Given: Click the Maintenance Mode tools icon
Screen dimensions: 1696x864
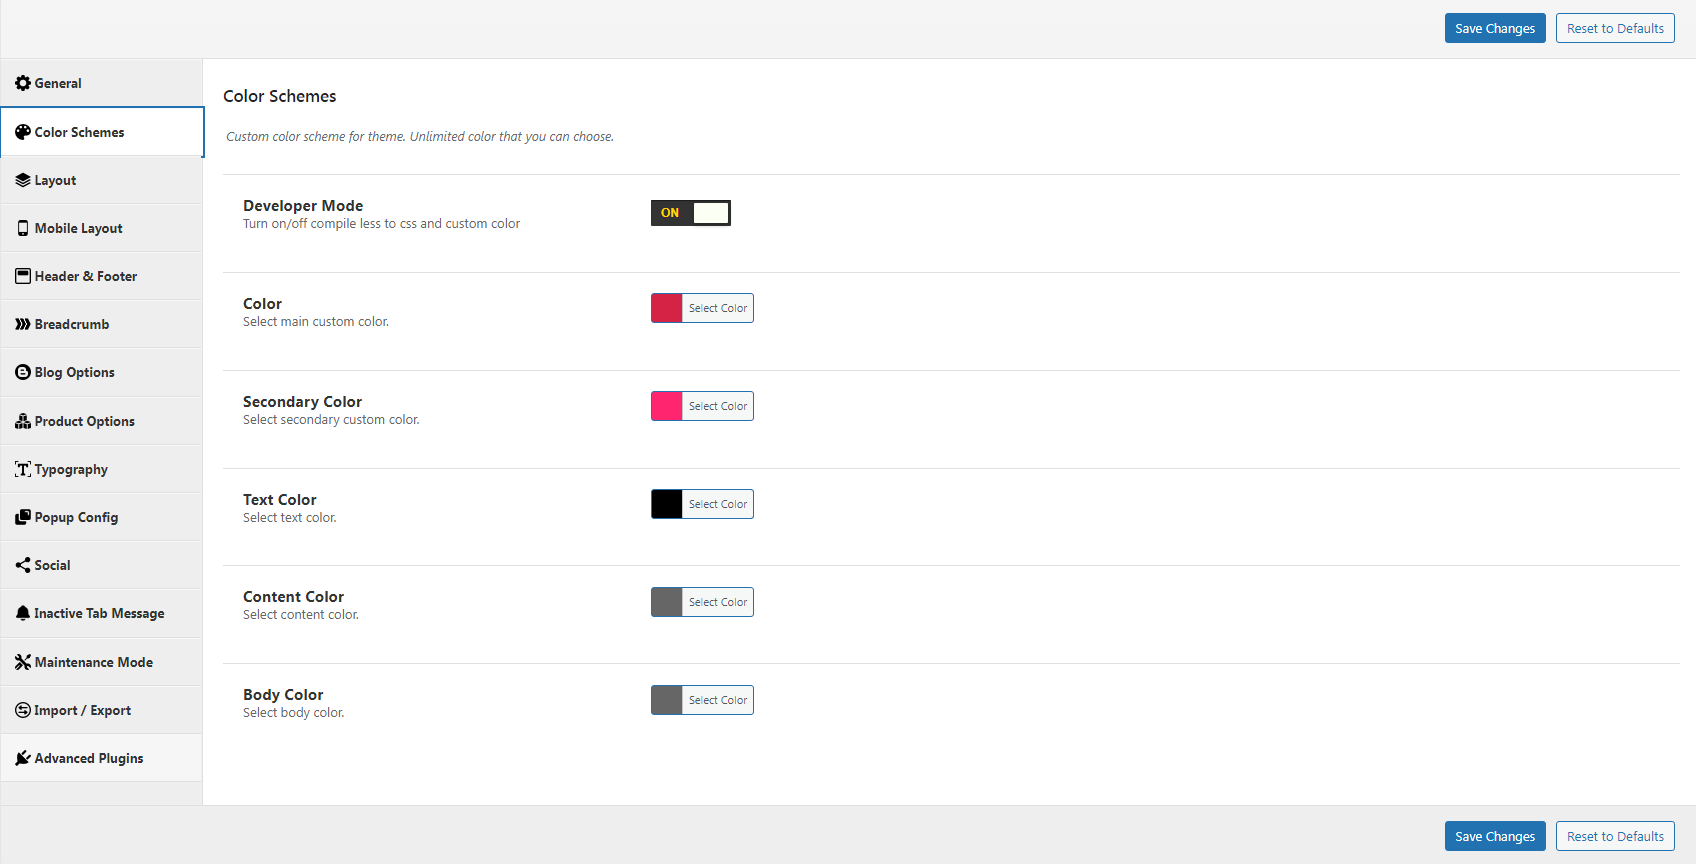Looking at the screenshot, I should [23, 662].
